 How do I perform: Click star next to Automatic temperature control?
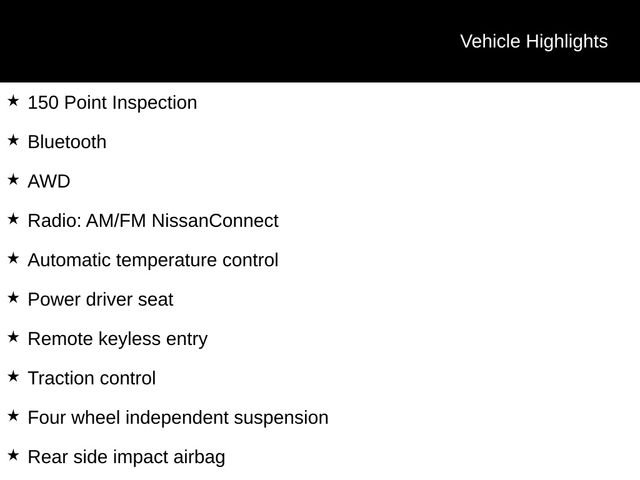point(13,258)
